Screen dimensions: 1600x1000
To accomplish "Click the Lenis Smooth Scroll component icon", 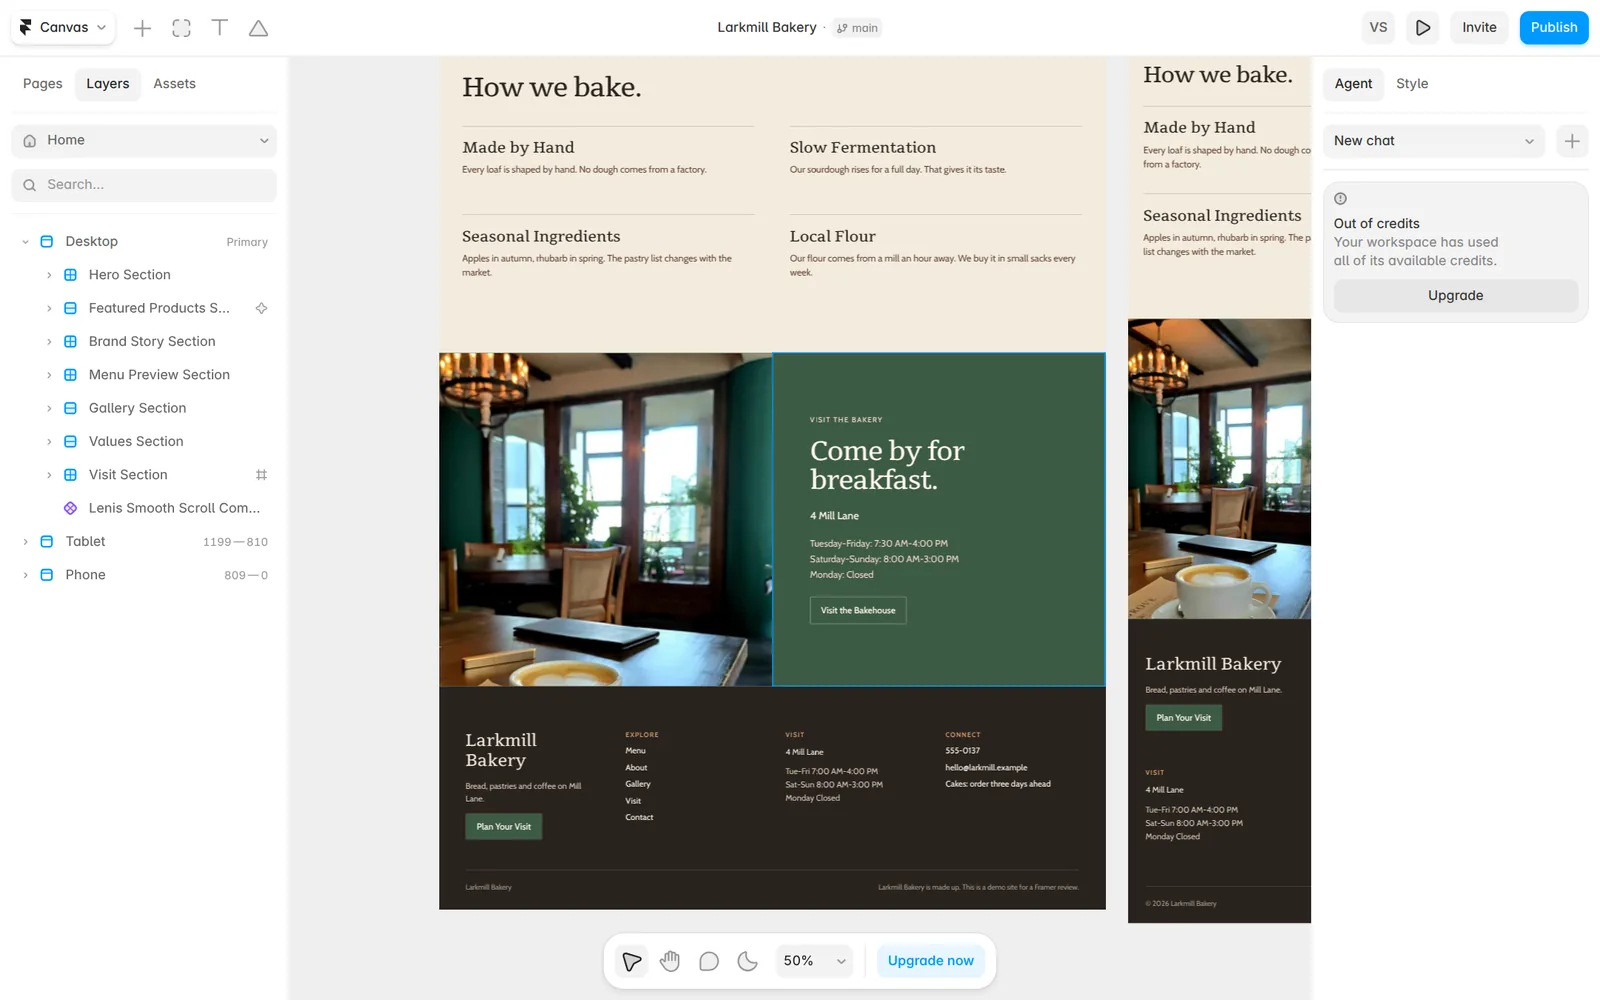I will 70,508.
